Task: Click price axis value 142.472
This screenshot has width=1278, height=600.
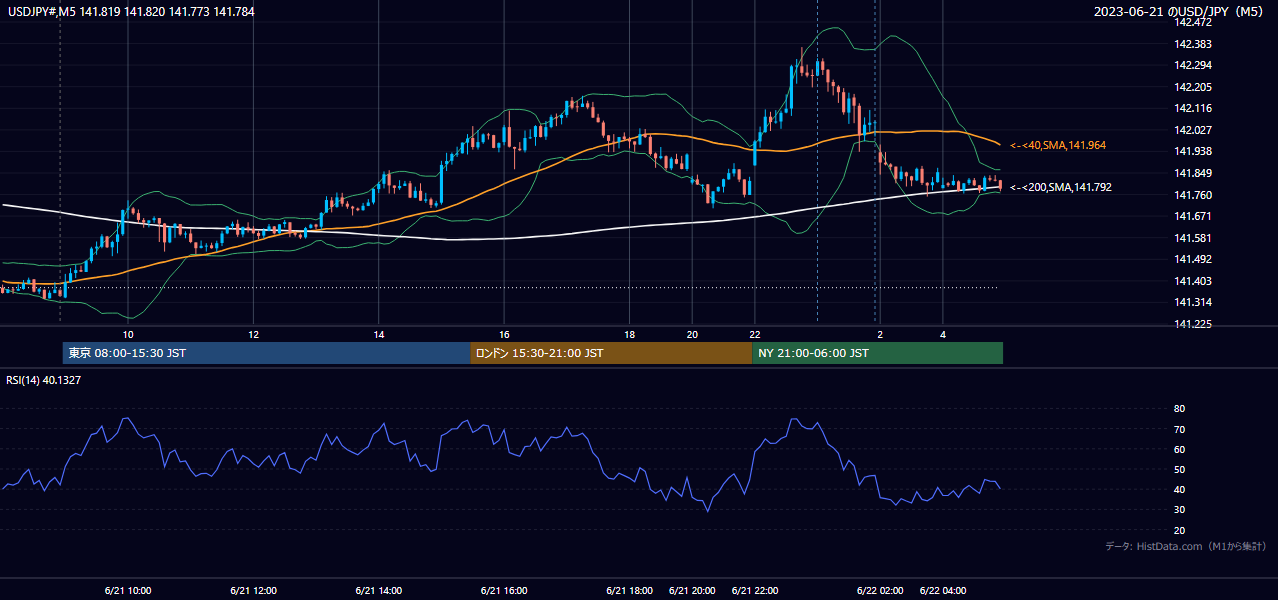Action: [x=1192, y=22]
